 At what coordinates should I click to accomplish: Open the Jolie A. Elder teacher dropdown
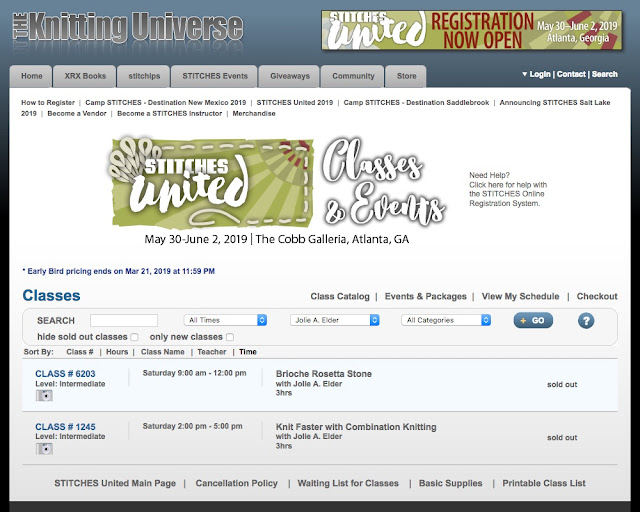tap(335, 320)
